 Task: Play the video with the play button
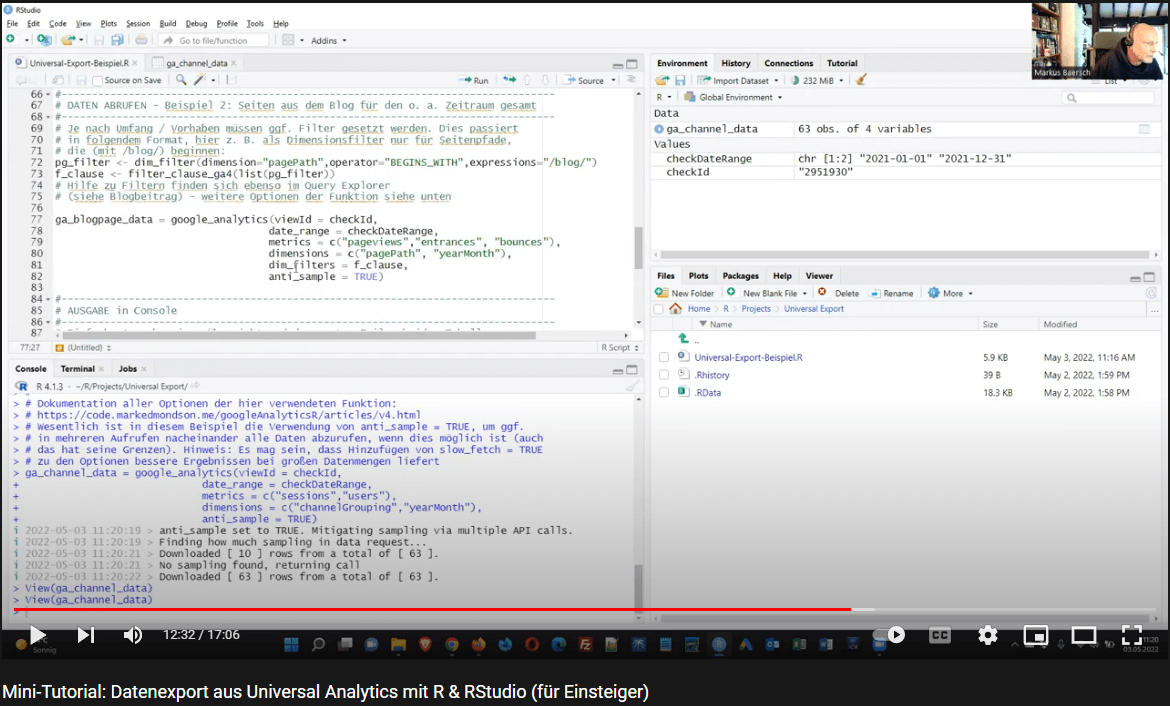pyautogui.click(x=37, y=635)
